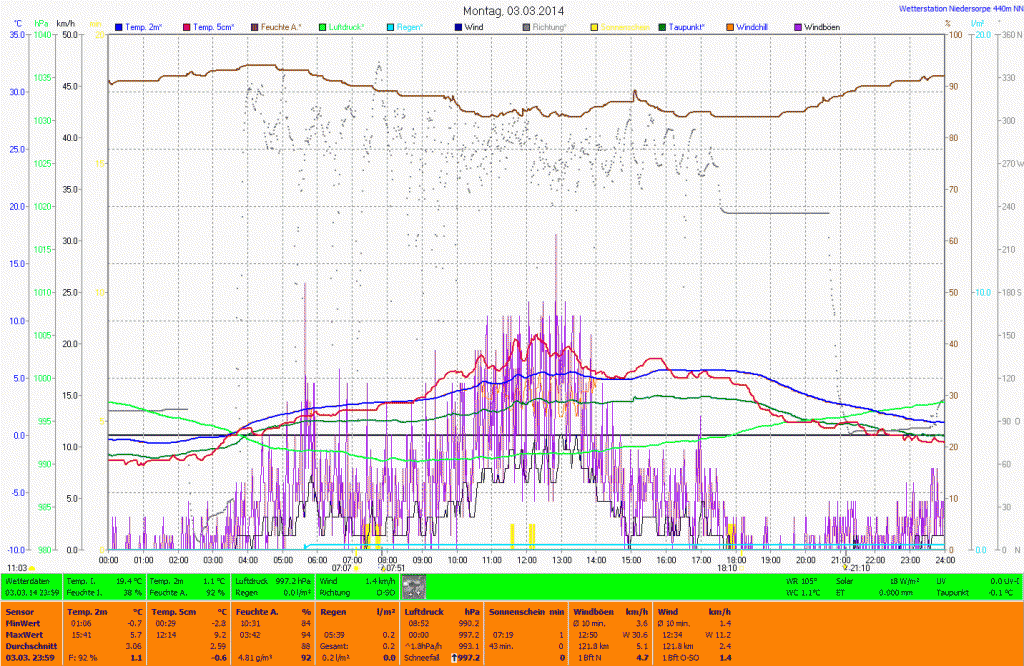This screenshot has height=666, width=1024.
Task: Select the dark blue Wind legend square
Action: (458, 25)
